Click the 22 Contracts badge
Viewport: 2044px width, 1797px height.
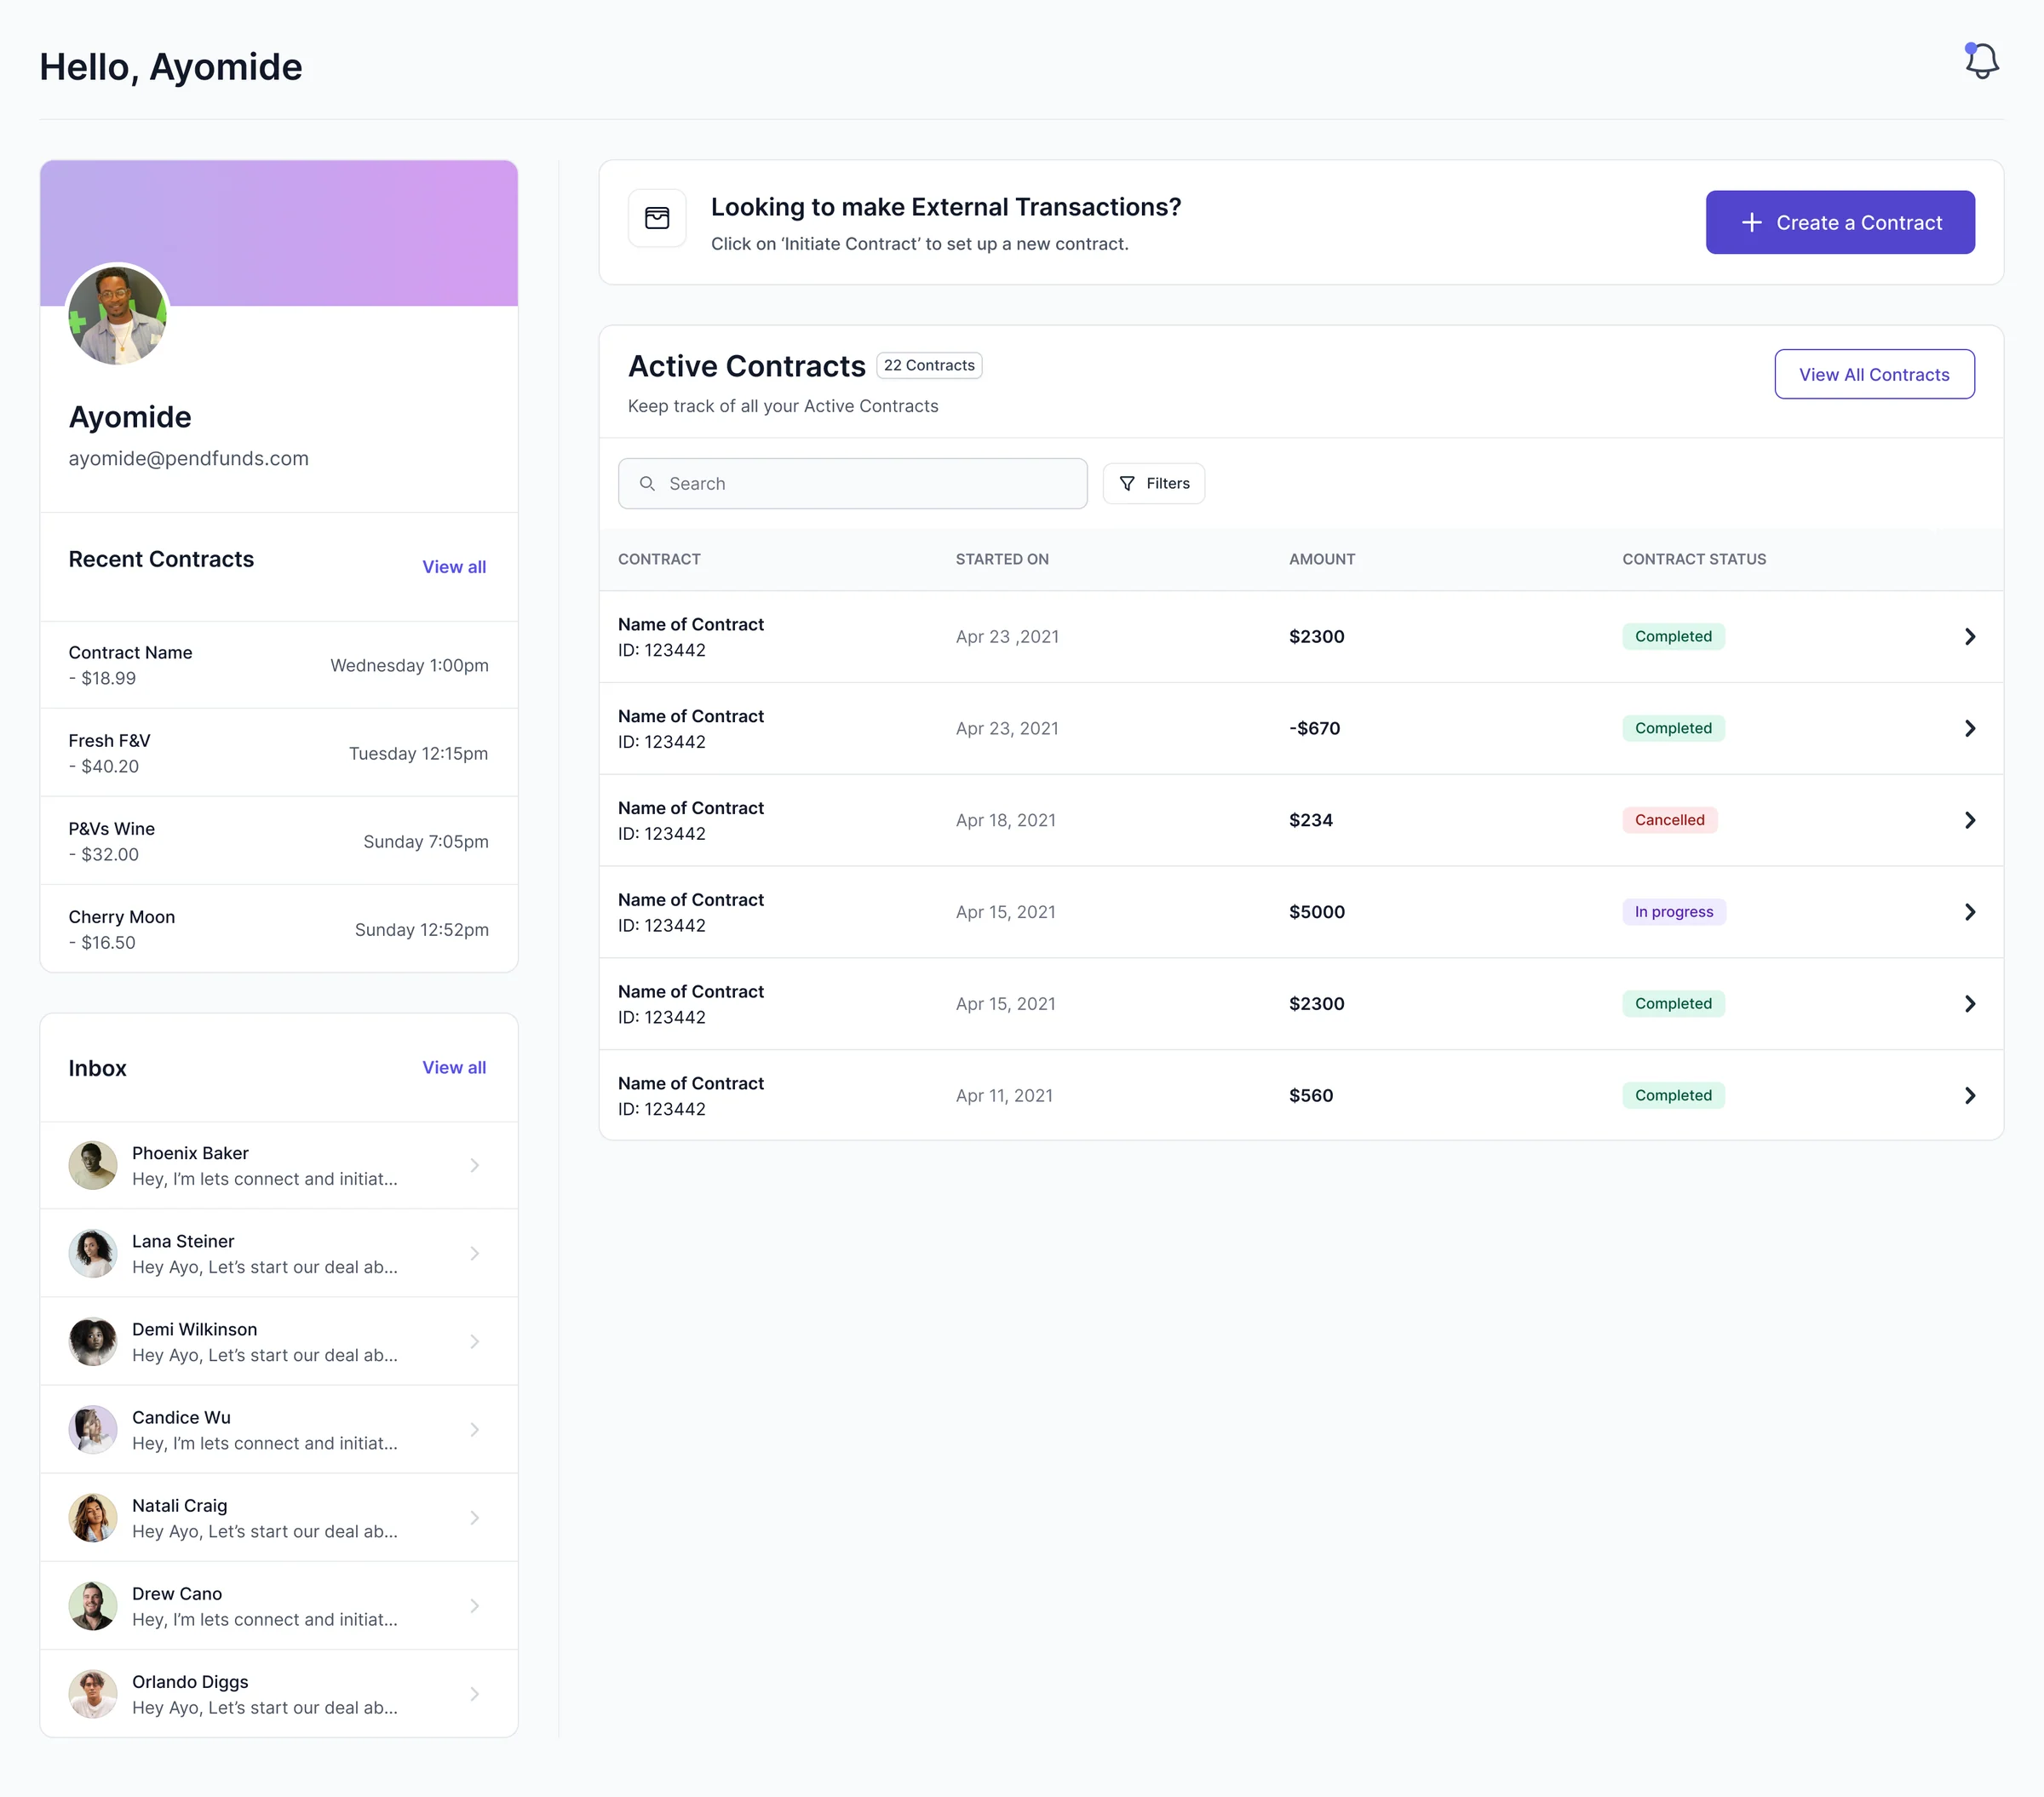point(929,366)
